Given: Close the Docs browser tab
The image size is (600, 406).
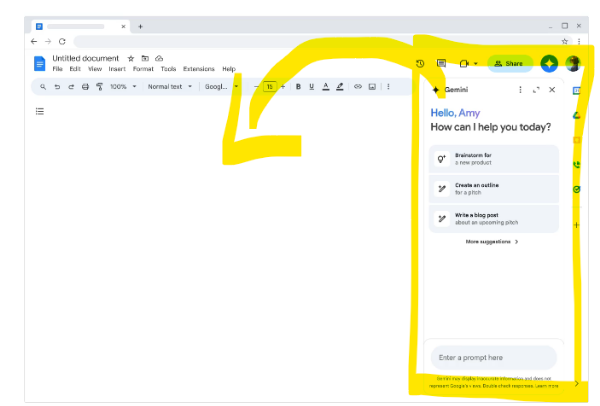Looking at the screenshot, I should click(123, 26).
